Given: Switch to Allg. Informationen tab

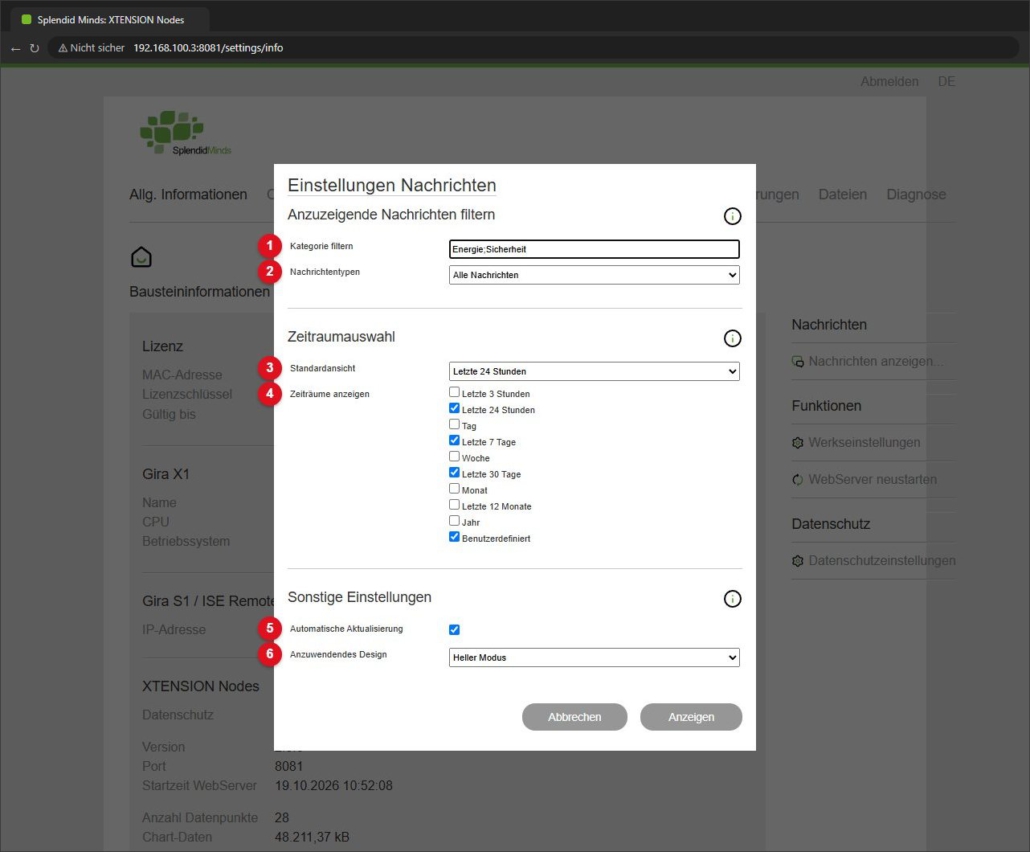Looking at the screenshot, I should point(188,194).
